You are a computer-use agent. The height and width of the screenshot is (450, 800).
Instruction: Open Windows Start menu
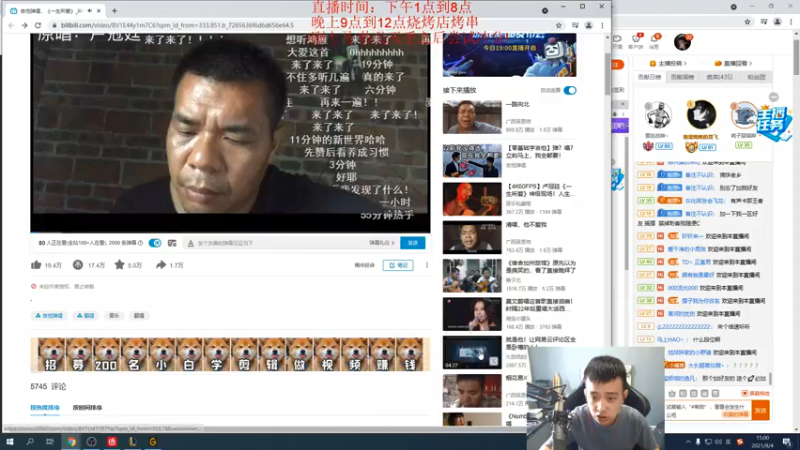(x=10, y=441)
